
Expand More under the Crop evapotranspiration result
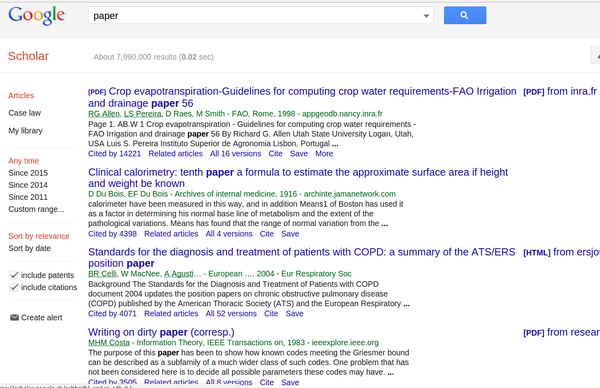324,153
